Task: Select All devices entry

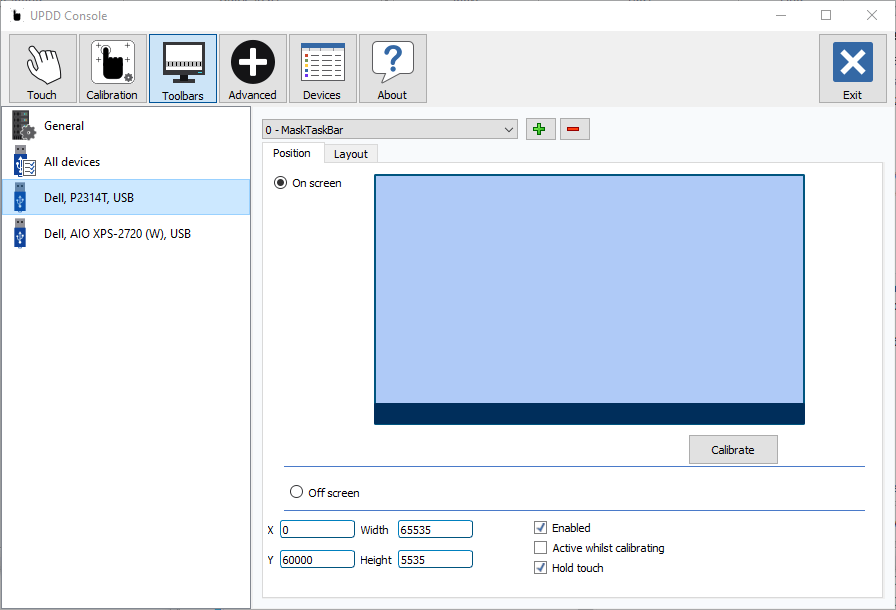Action: (126, 162)
